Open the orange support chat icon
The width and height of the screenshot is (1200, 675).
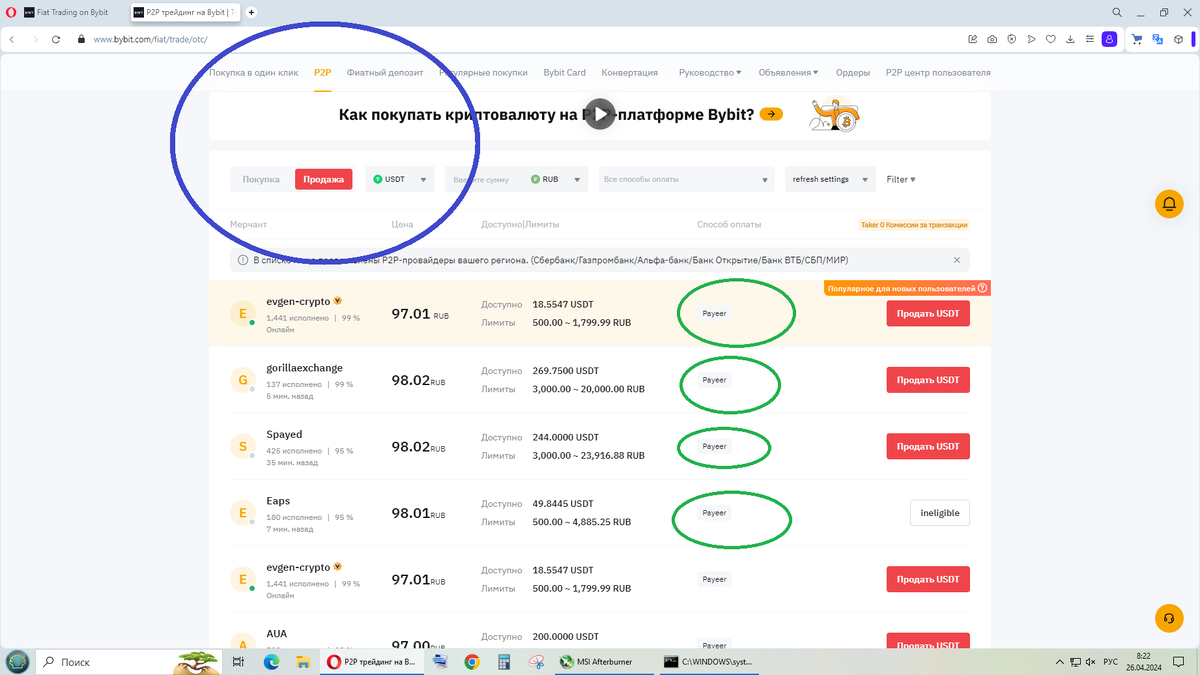click(1169, 618)
